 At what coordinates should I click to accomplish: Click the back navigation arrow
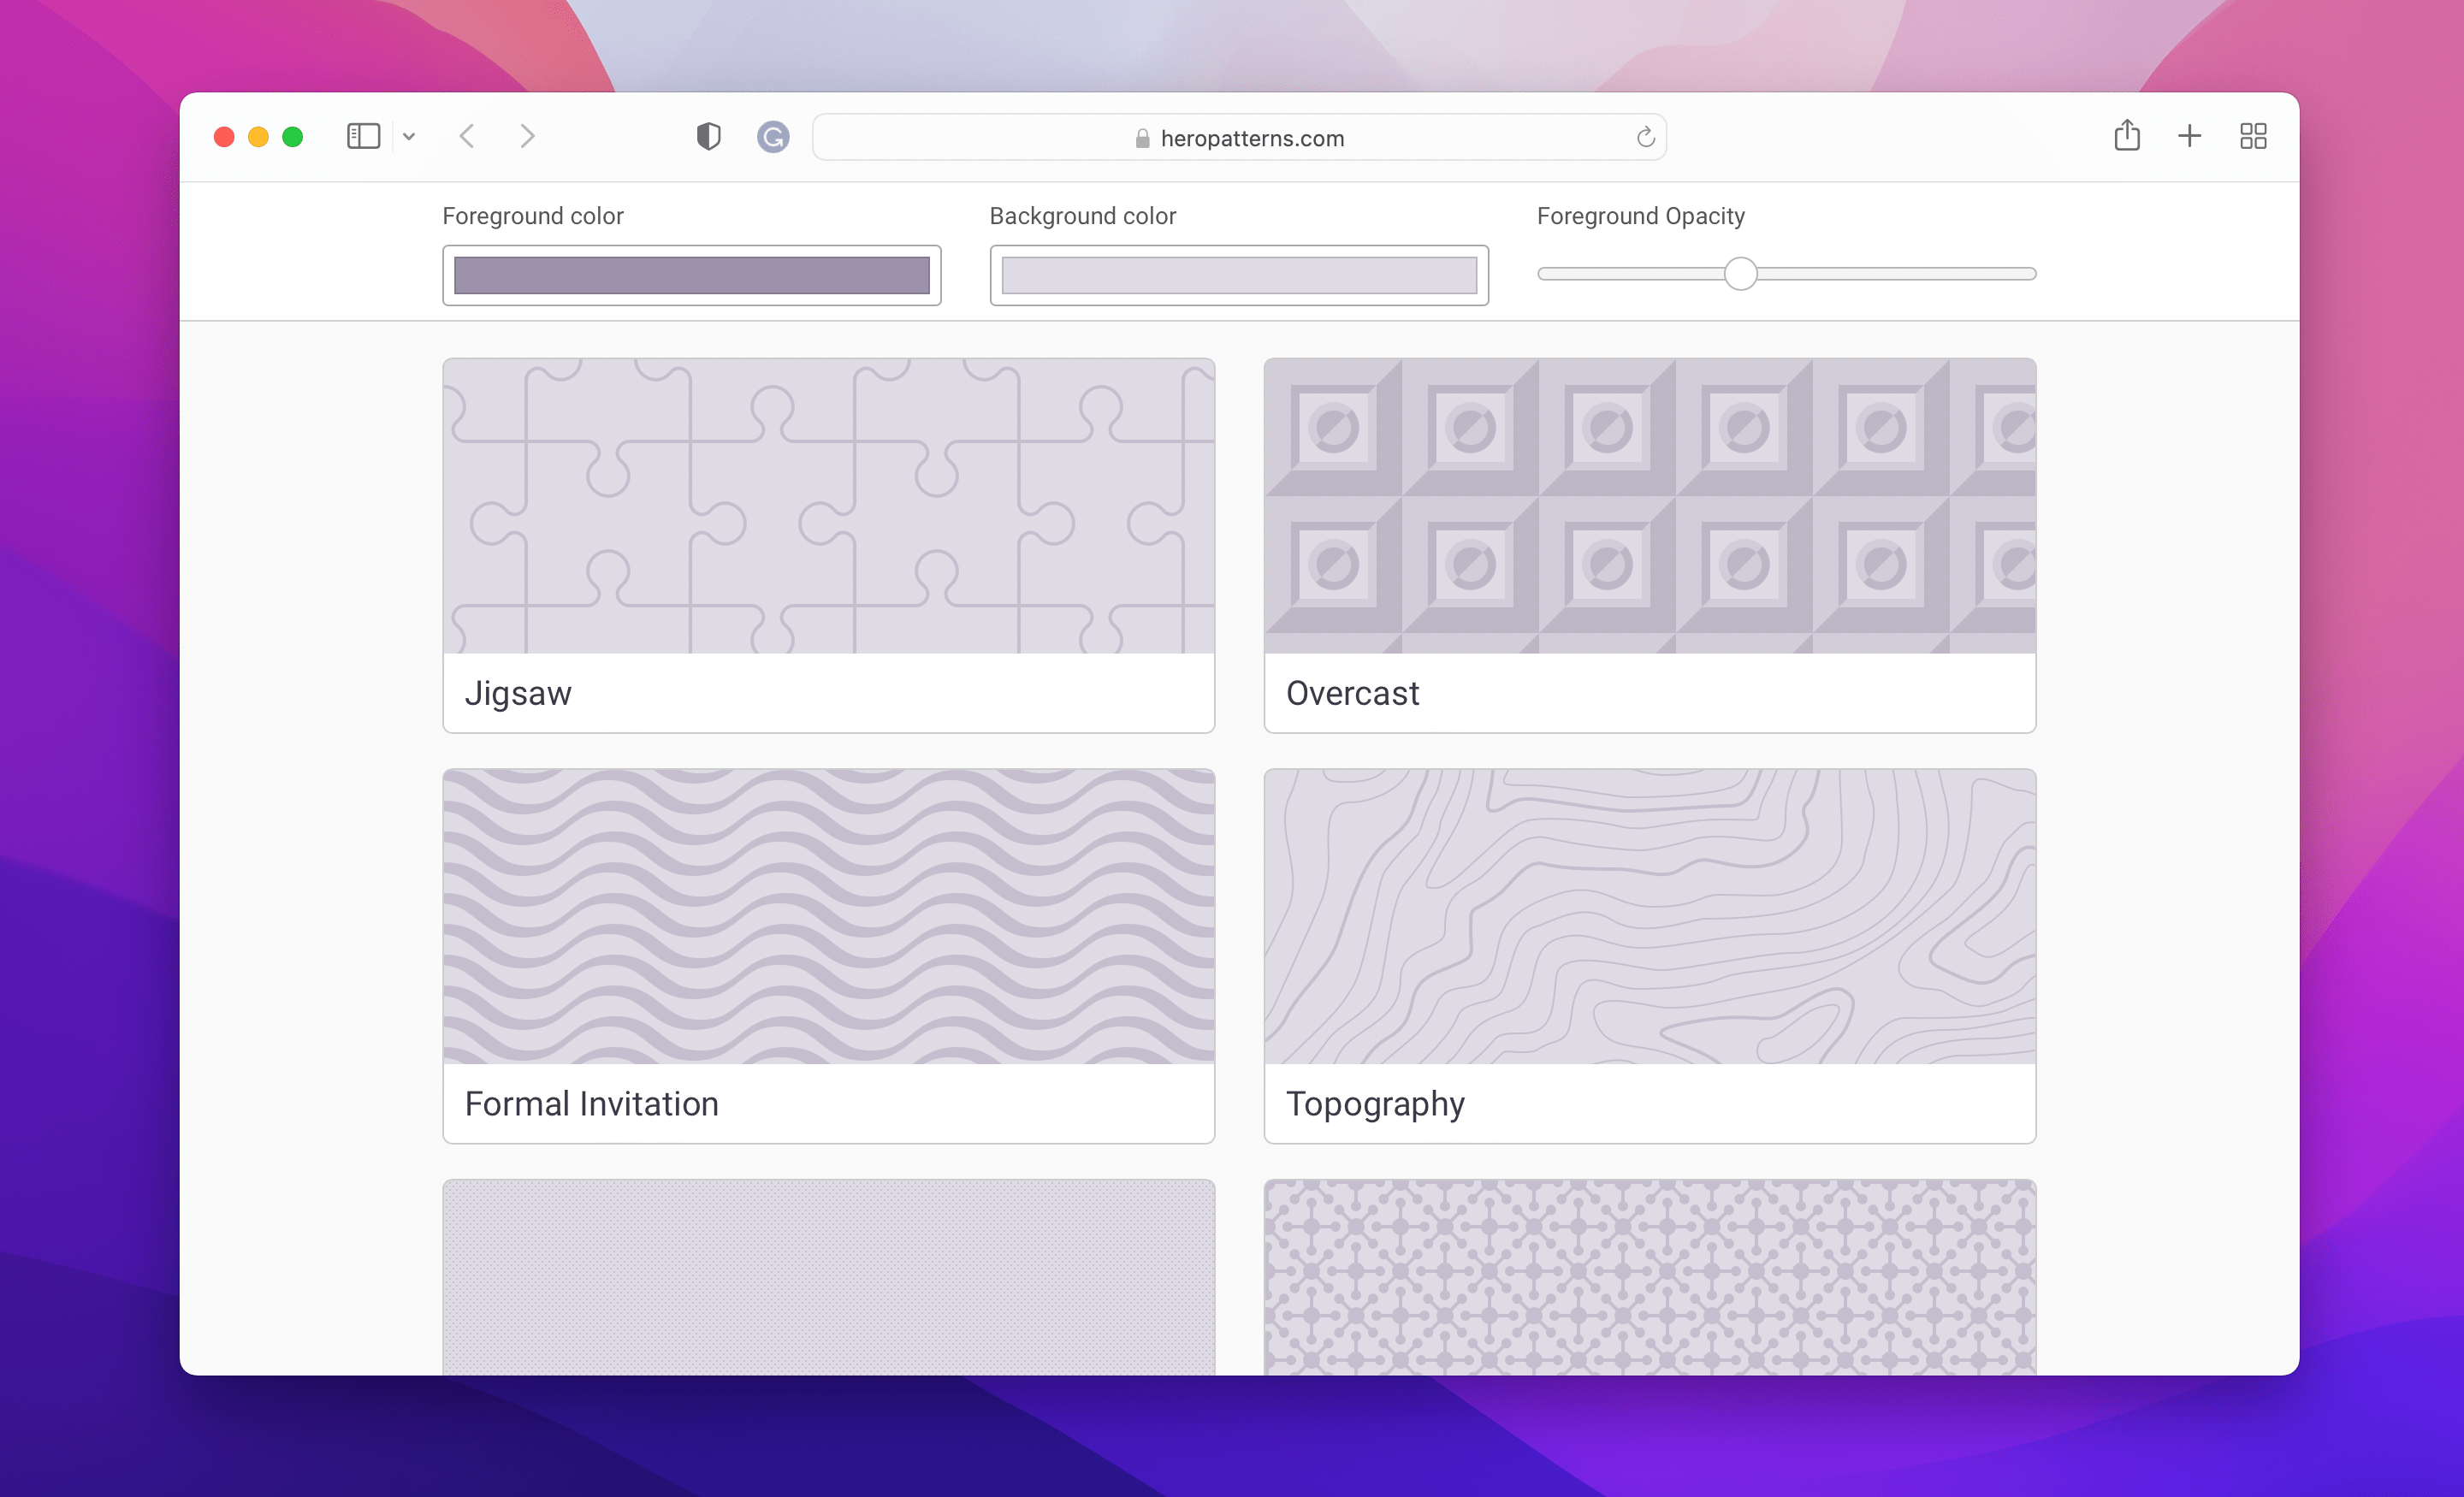[x=466, y=136]
